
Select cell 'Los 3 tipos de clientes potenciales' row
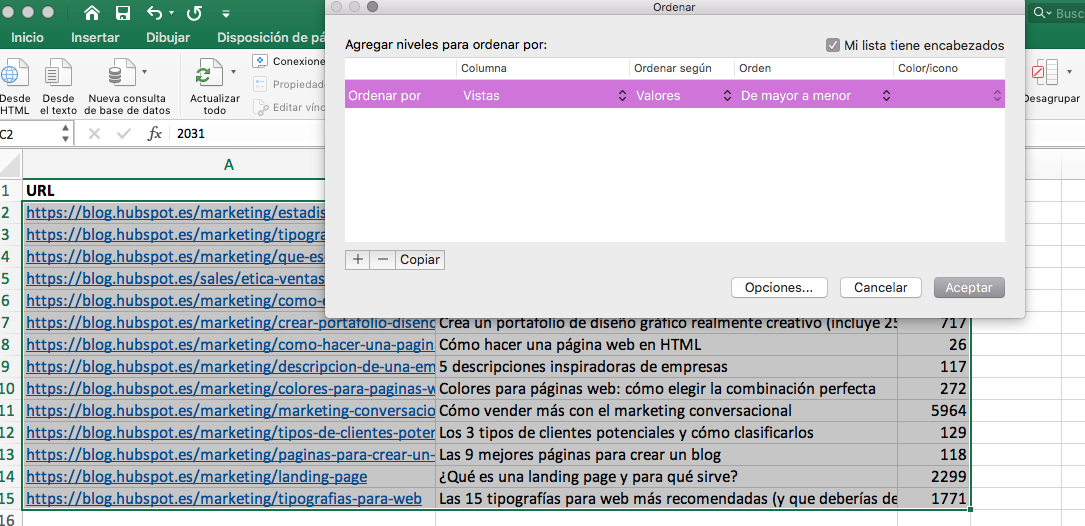tap(666, 433)
